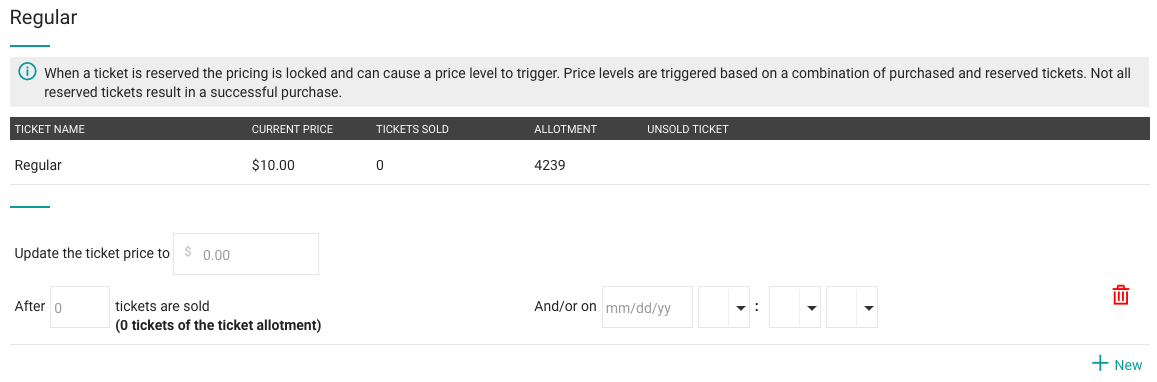The image size is (1157, 382).
Task: Open the hour dropdown
Action: [724, 307]
